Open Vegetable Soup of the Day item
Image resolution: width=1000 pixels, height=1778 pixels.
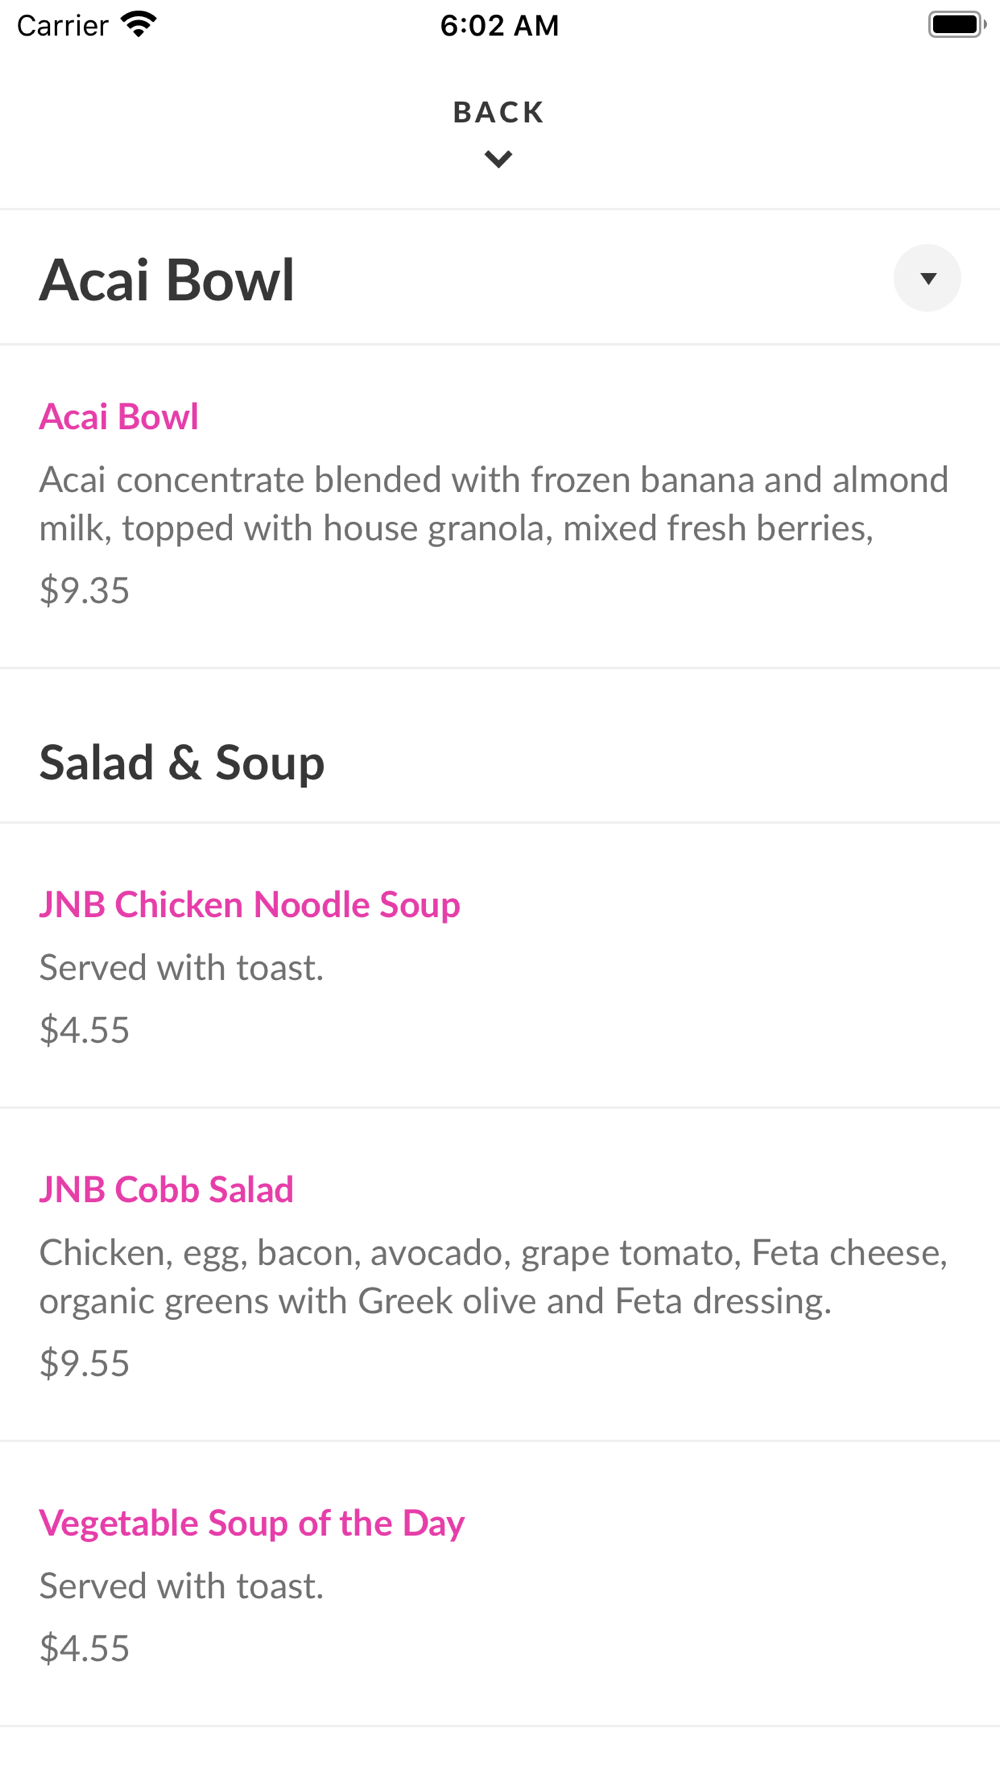(x=252, y=1523)
